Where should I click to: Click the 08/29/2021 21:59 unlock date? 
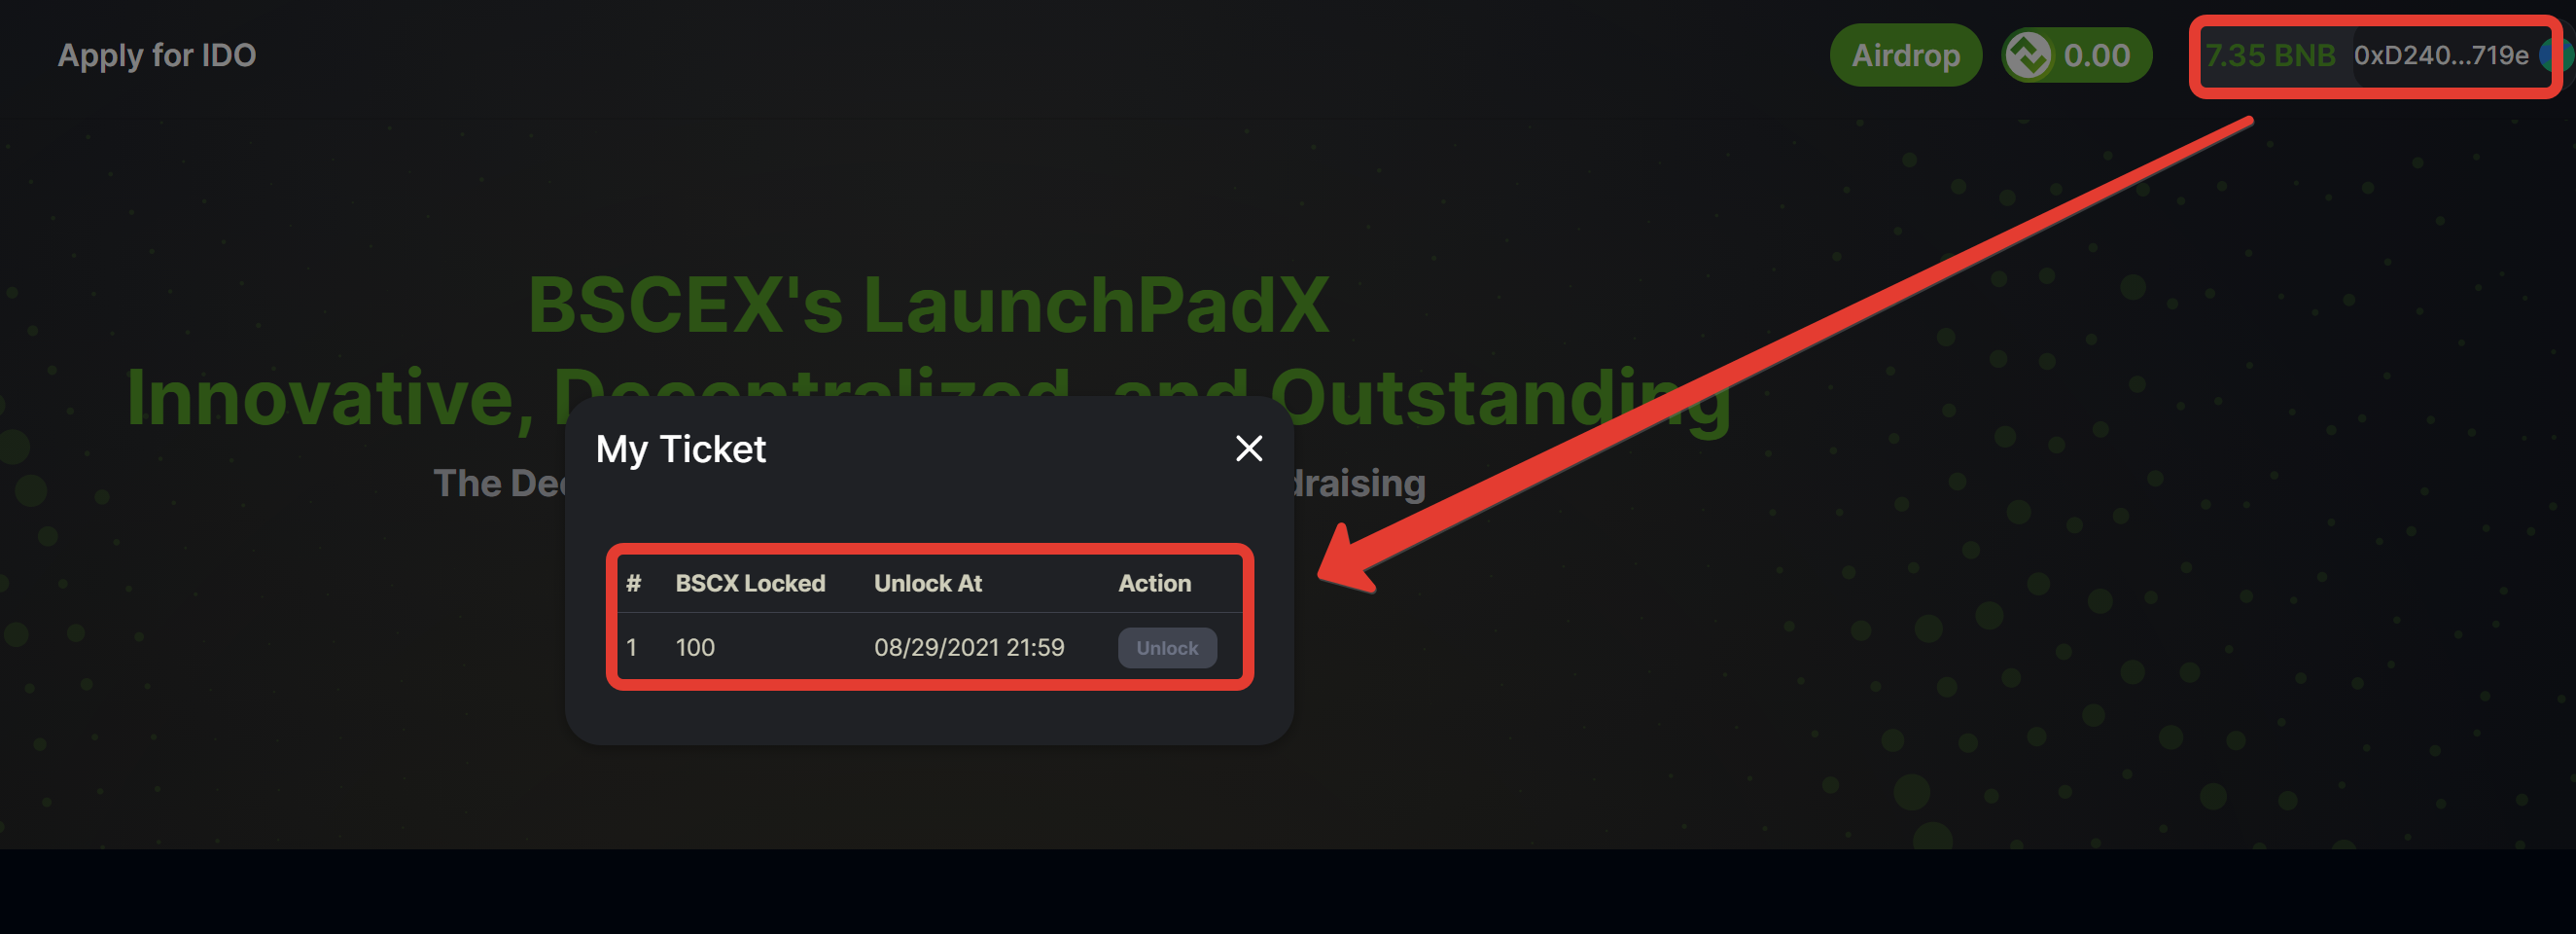tap(968, 647)
